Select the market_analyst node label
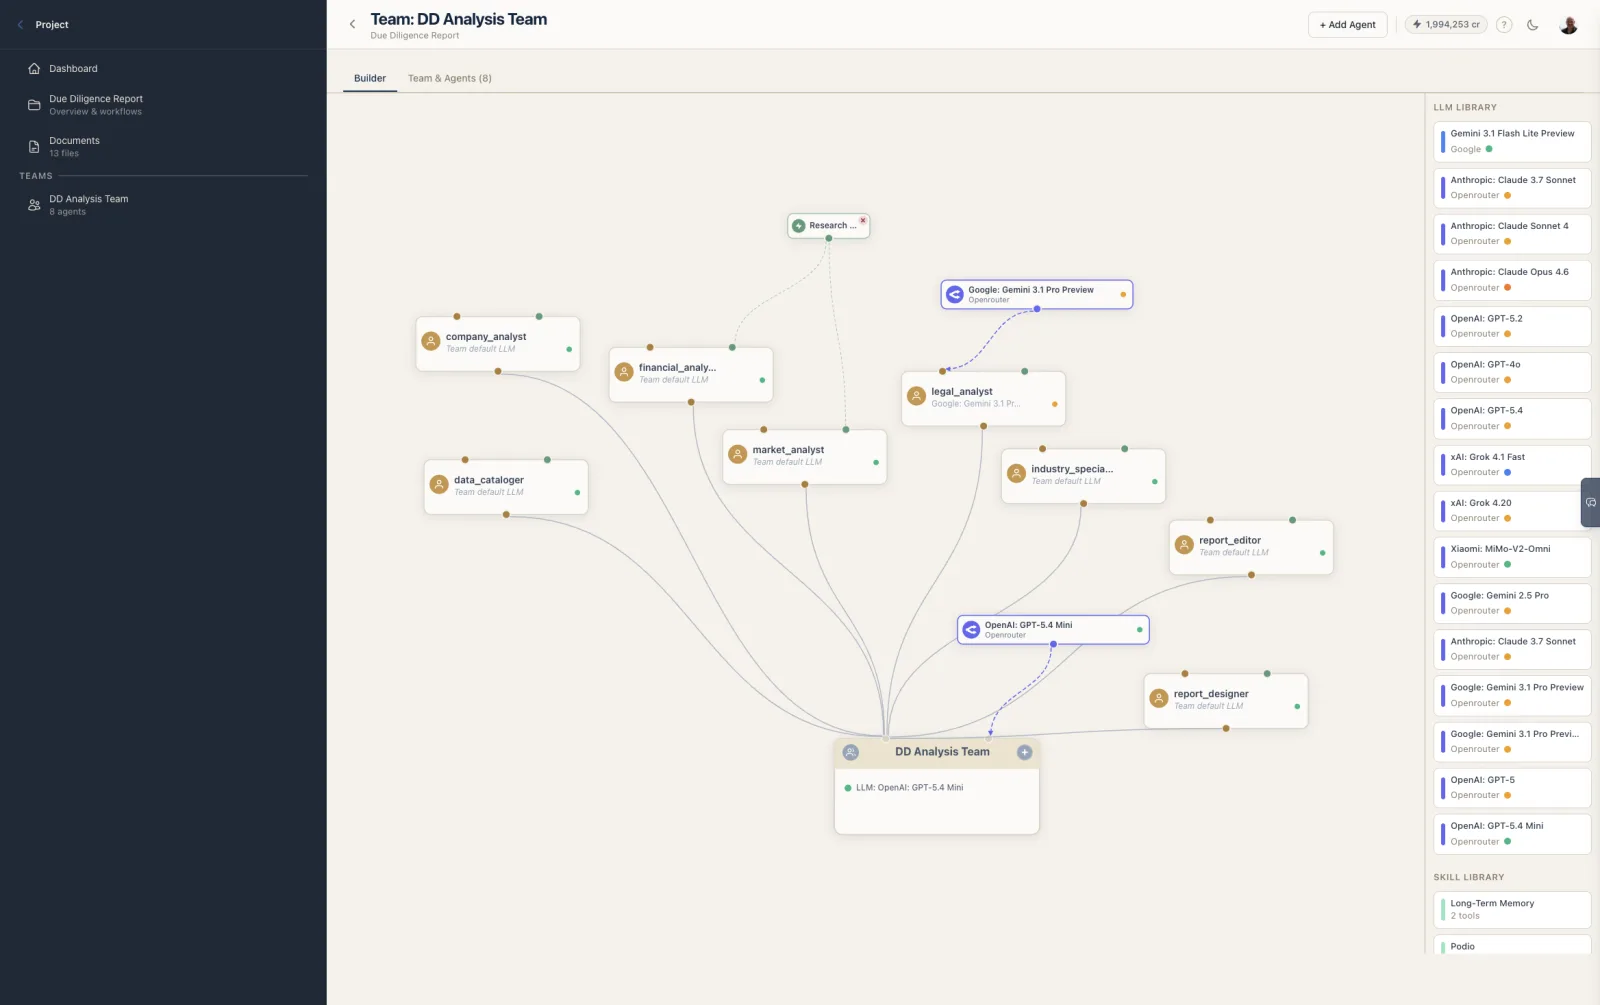Image resolution: width=1600 pixels, height=1005 pixels. (788, 450)
